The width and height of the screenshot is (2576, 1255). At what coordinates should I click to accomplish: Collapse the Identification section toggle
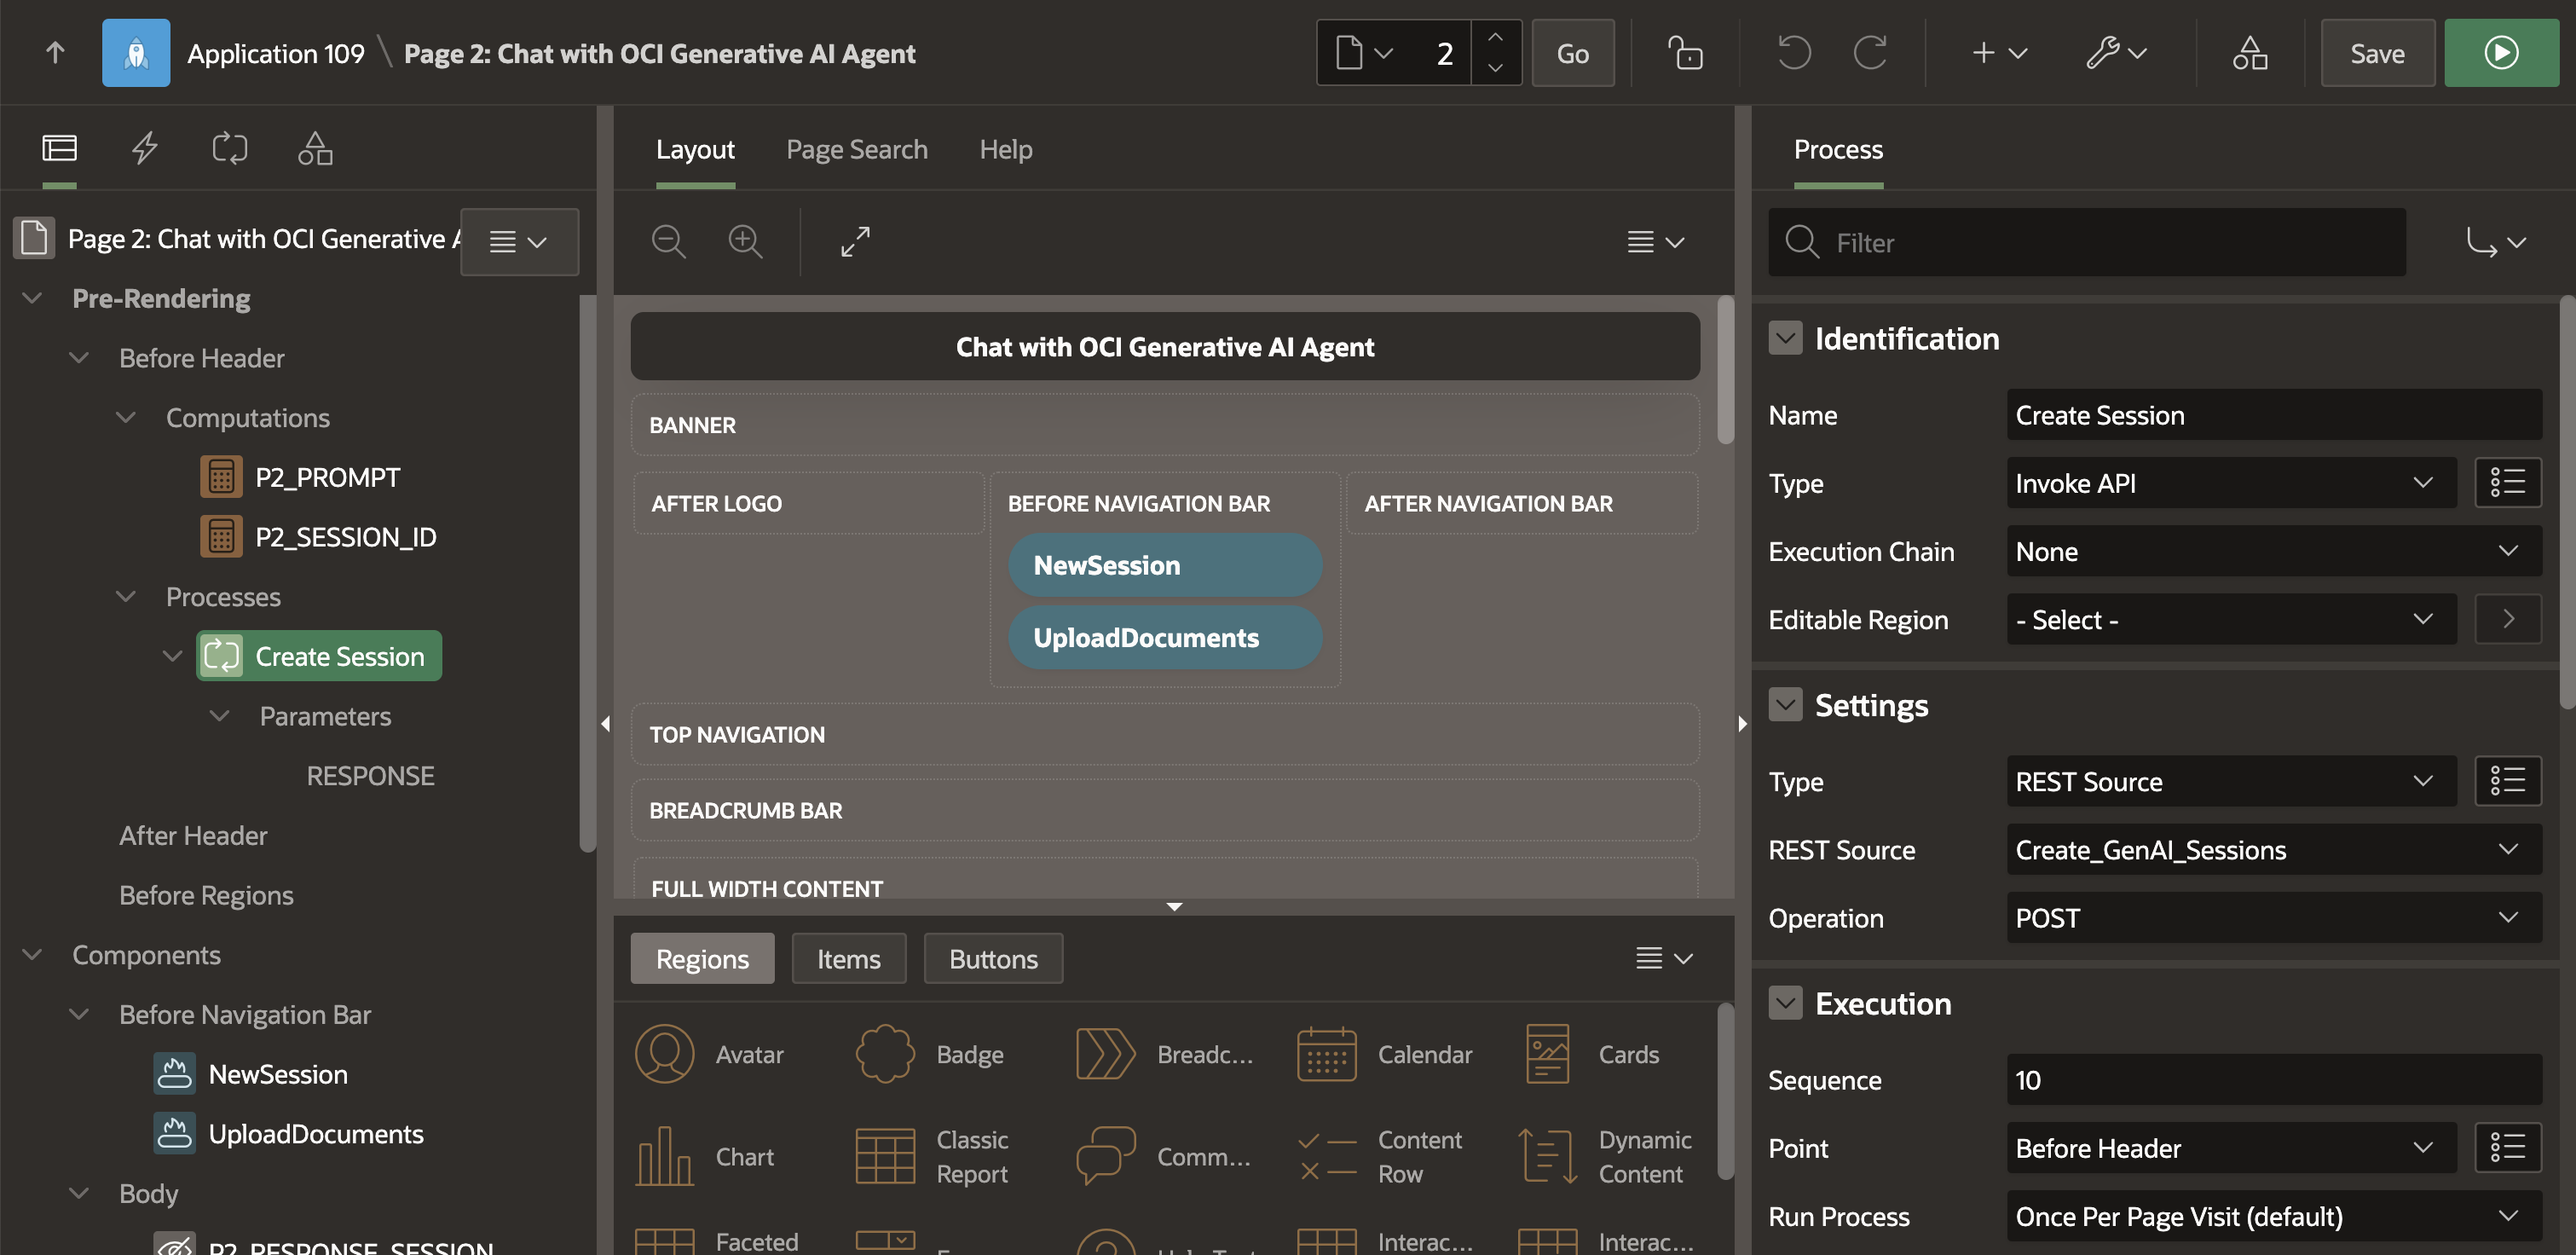[1785, 338]
